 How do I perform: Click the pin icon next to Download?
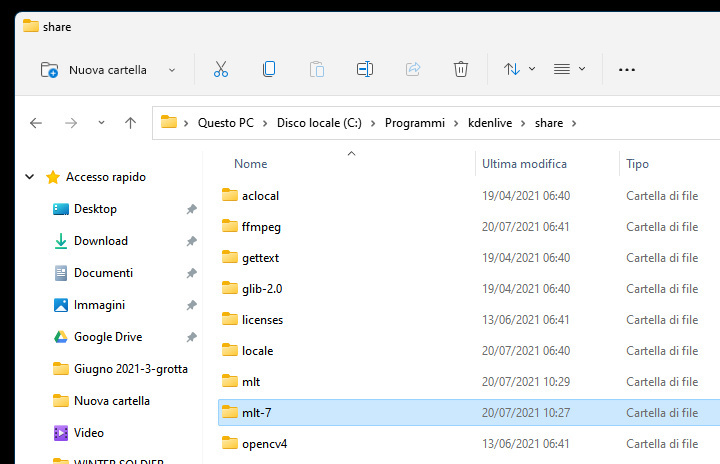[x=191, y=241]
